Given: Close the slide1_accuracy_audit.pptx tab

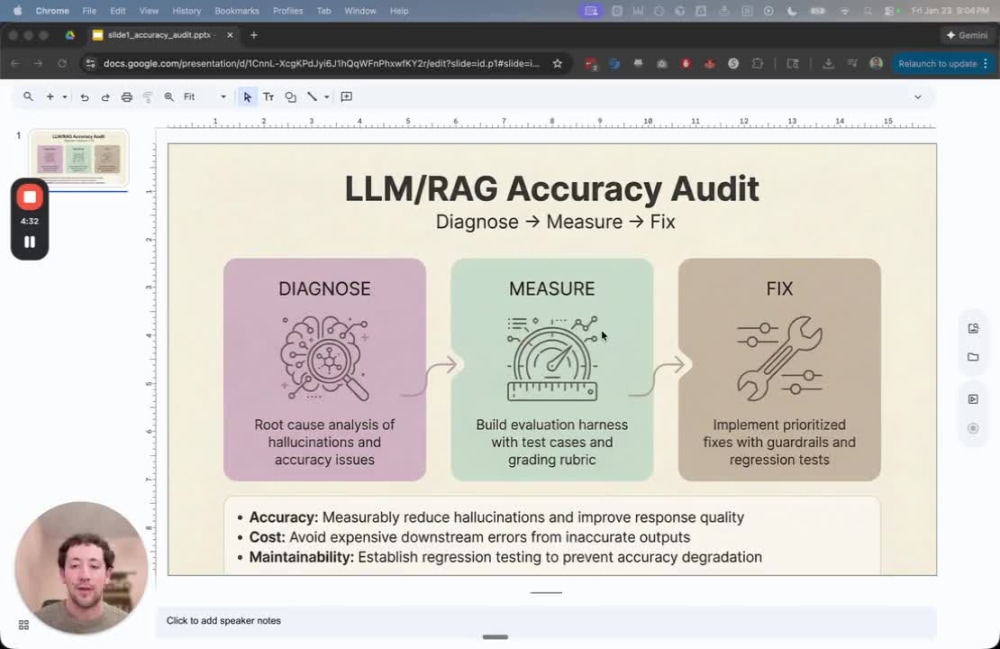Looking at the screenshot, I should point(230,35).
